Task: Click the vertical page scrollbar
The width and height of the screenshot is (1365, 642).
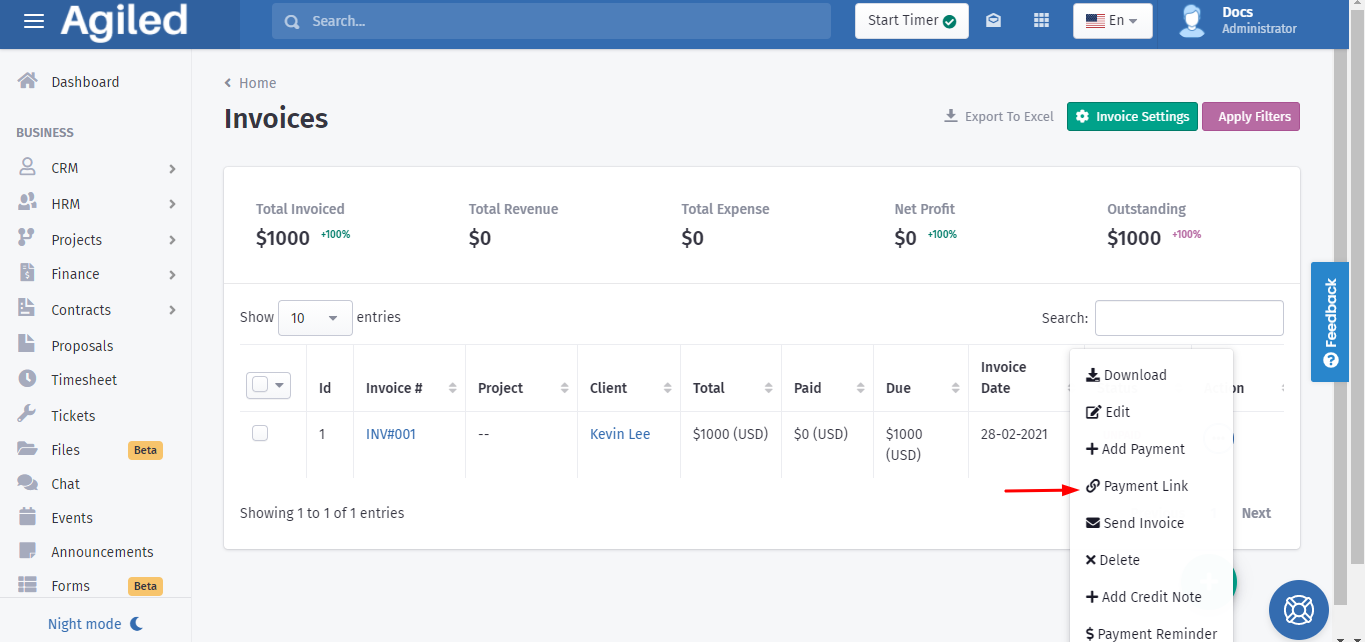Action: [x=1341, y=300]
